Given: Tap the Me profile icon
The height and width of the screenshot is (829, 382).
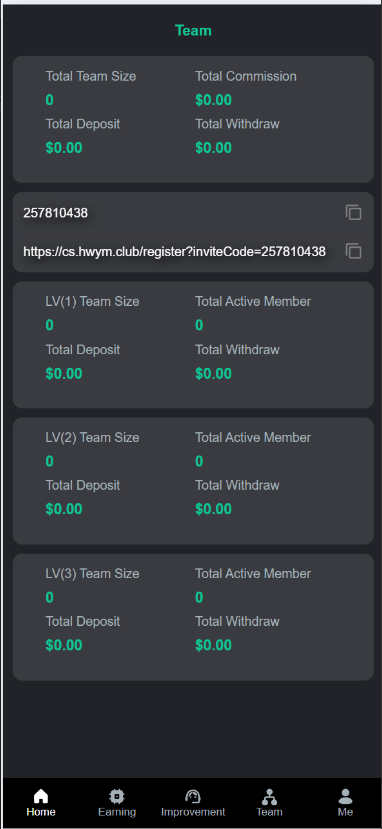Looking at the screenshot, I should [x=345, y=796].
